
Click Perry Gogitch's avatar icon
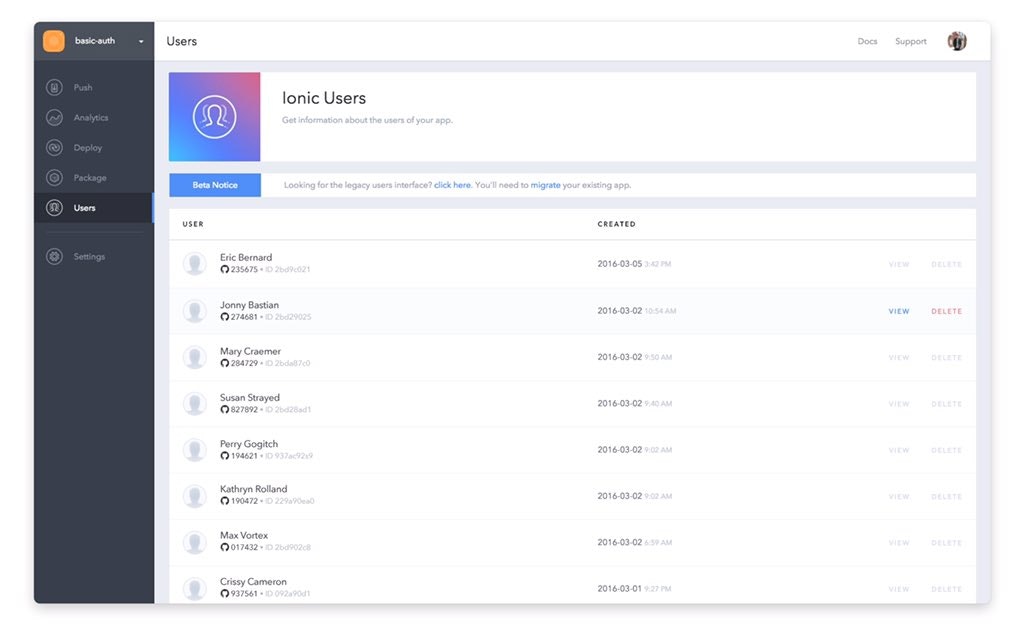(x=195, y=450)
